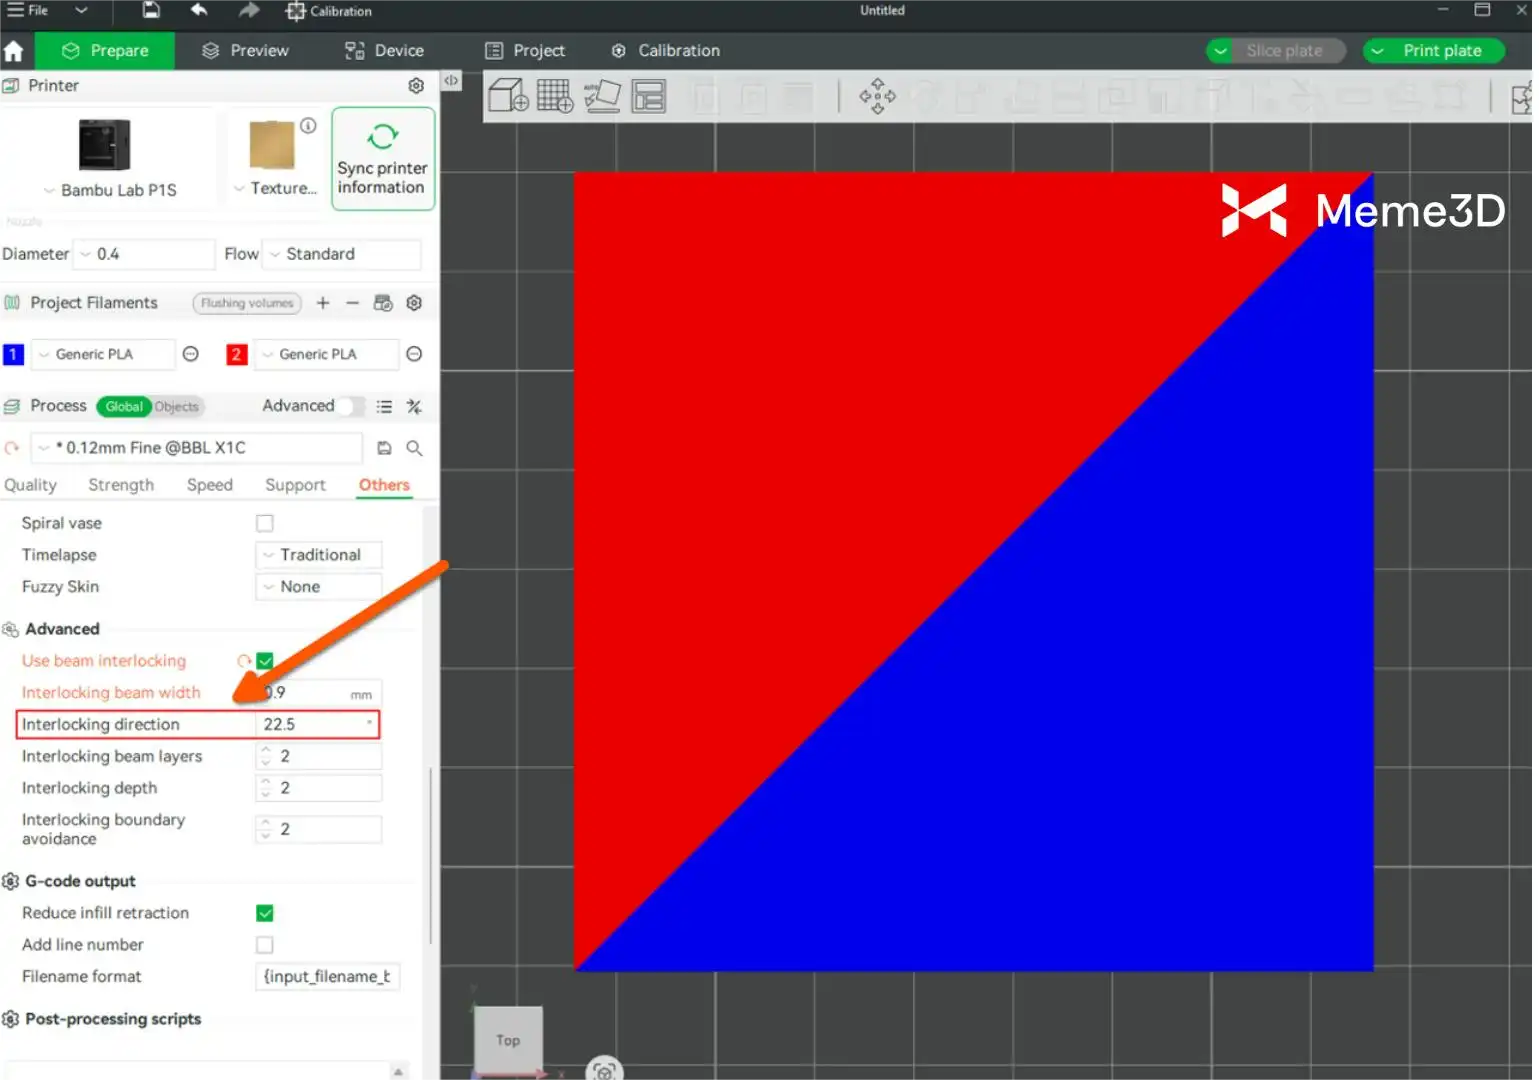Add a new filament with plus icon
This screenshot has width=1539, height=1080.
click(323, 303)
